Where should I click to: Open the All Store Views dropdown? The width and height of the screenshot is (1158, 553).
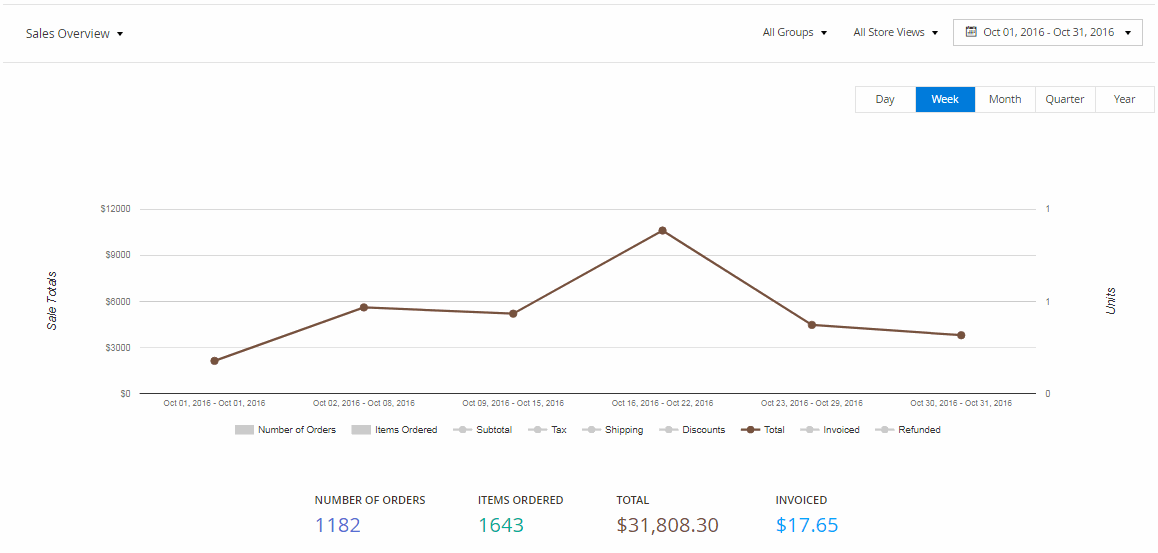point(896,32)
